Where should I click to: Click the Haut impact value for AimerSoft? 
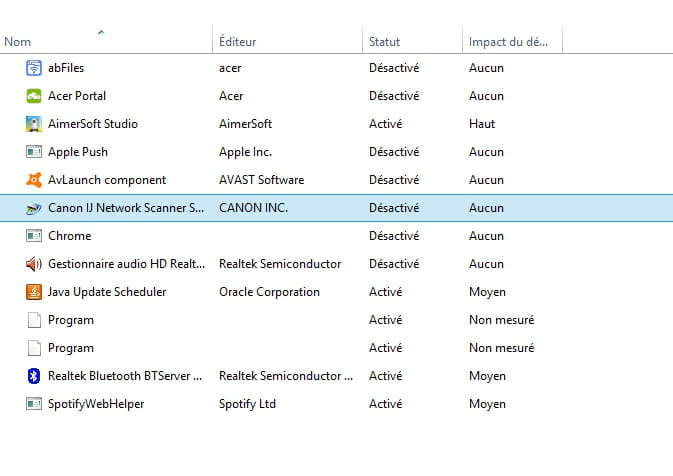pyautogui.click(x=482, y=124)
